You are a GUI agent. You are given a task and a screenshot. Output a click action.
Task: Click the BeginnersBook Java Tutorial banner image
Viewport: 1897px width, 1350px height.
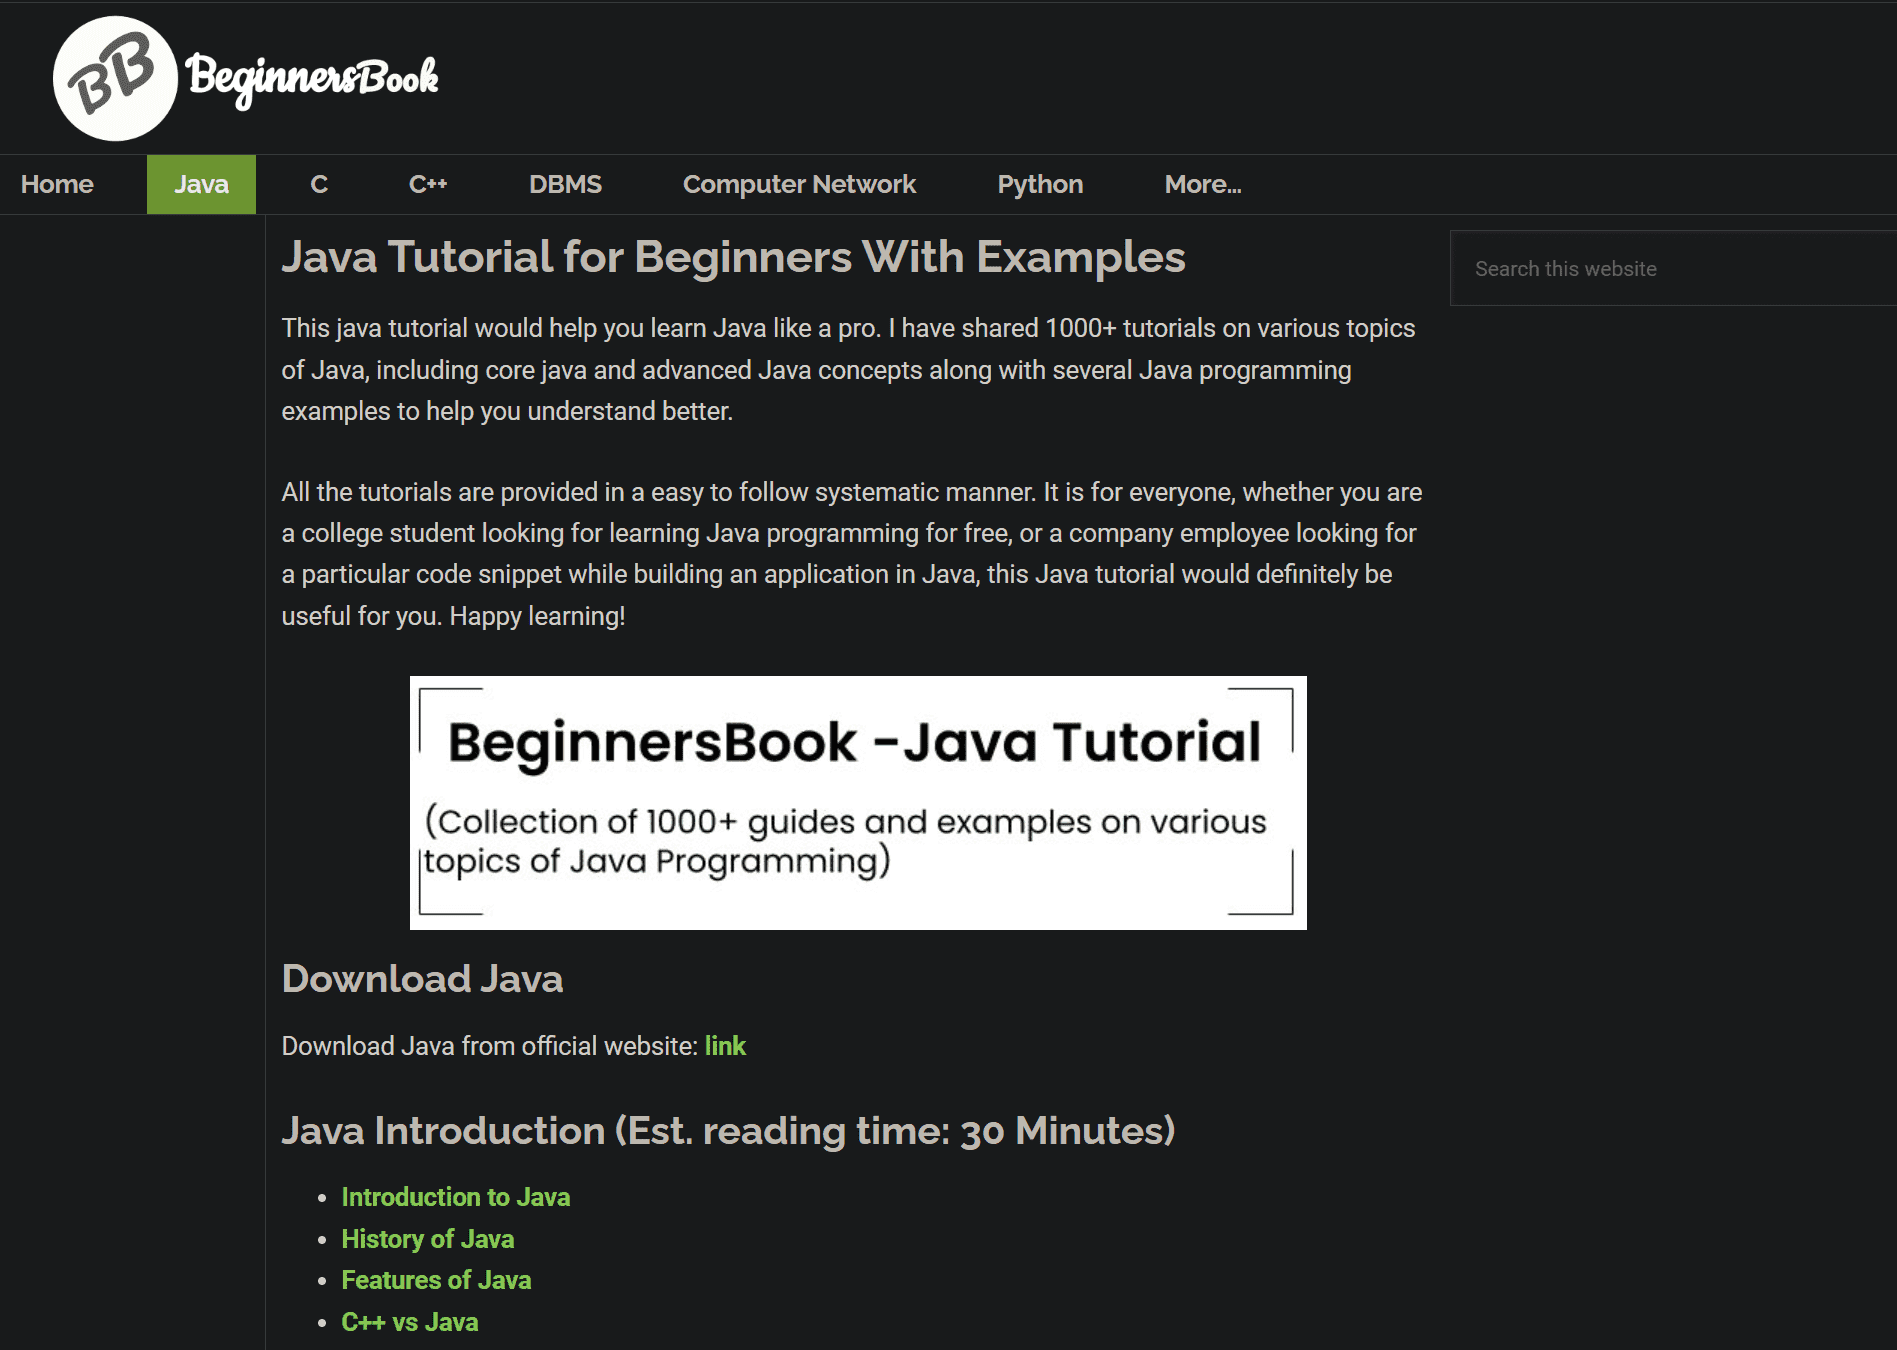[x=858, y=802]
